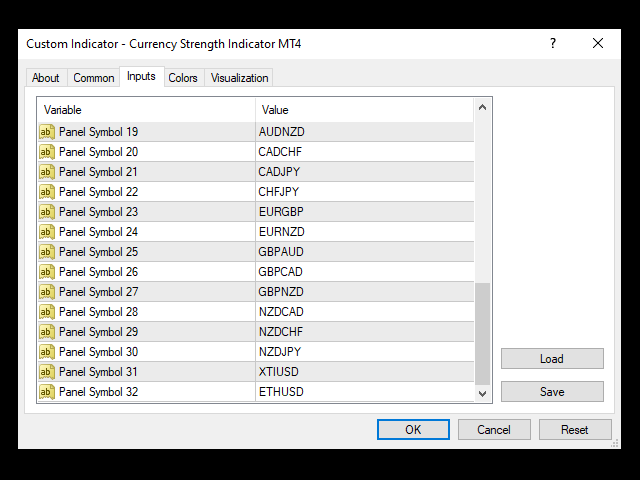Select the AUDNZD value cell
Image resolution: width=640 pixels, height=480 pixels.
pyautogui.click(x=364, y=132)
